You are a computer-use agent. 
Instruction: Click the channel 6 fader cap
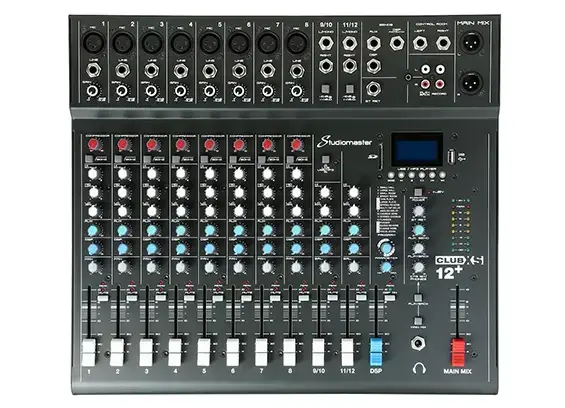tap(233, 352)
